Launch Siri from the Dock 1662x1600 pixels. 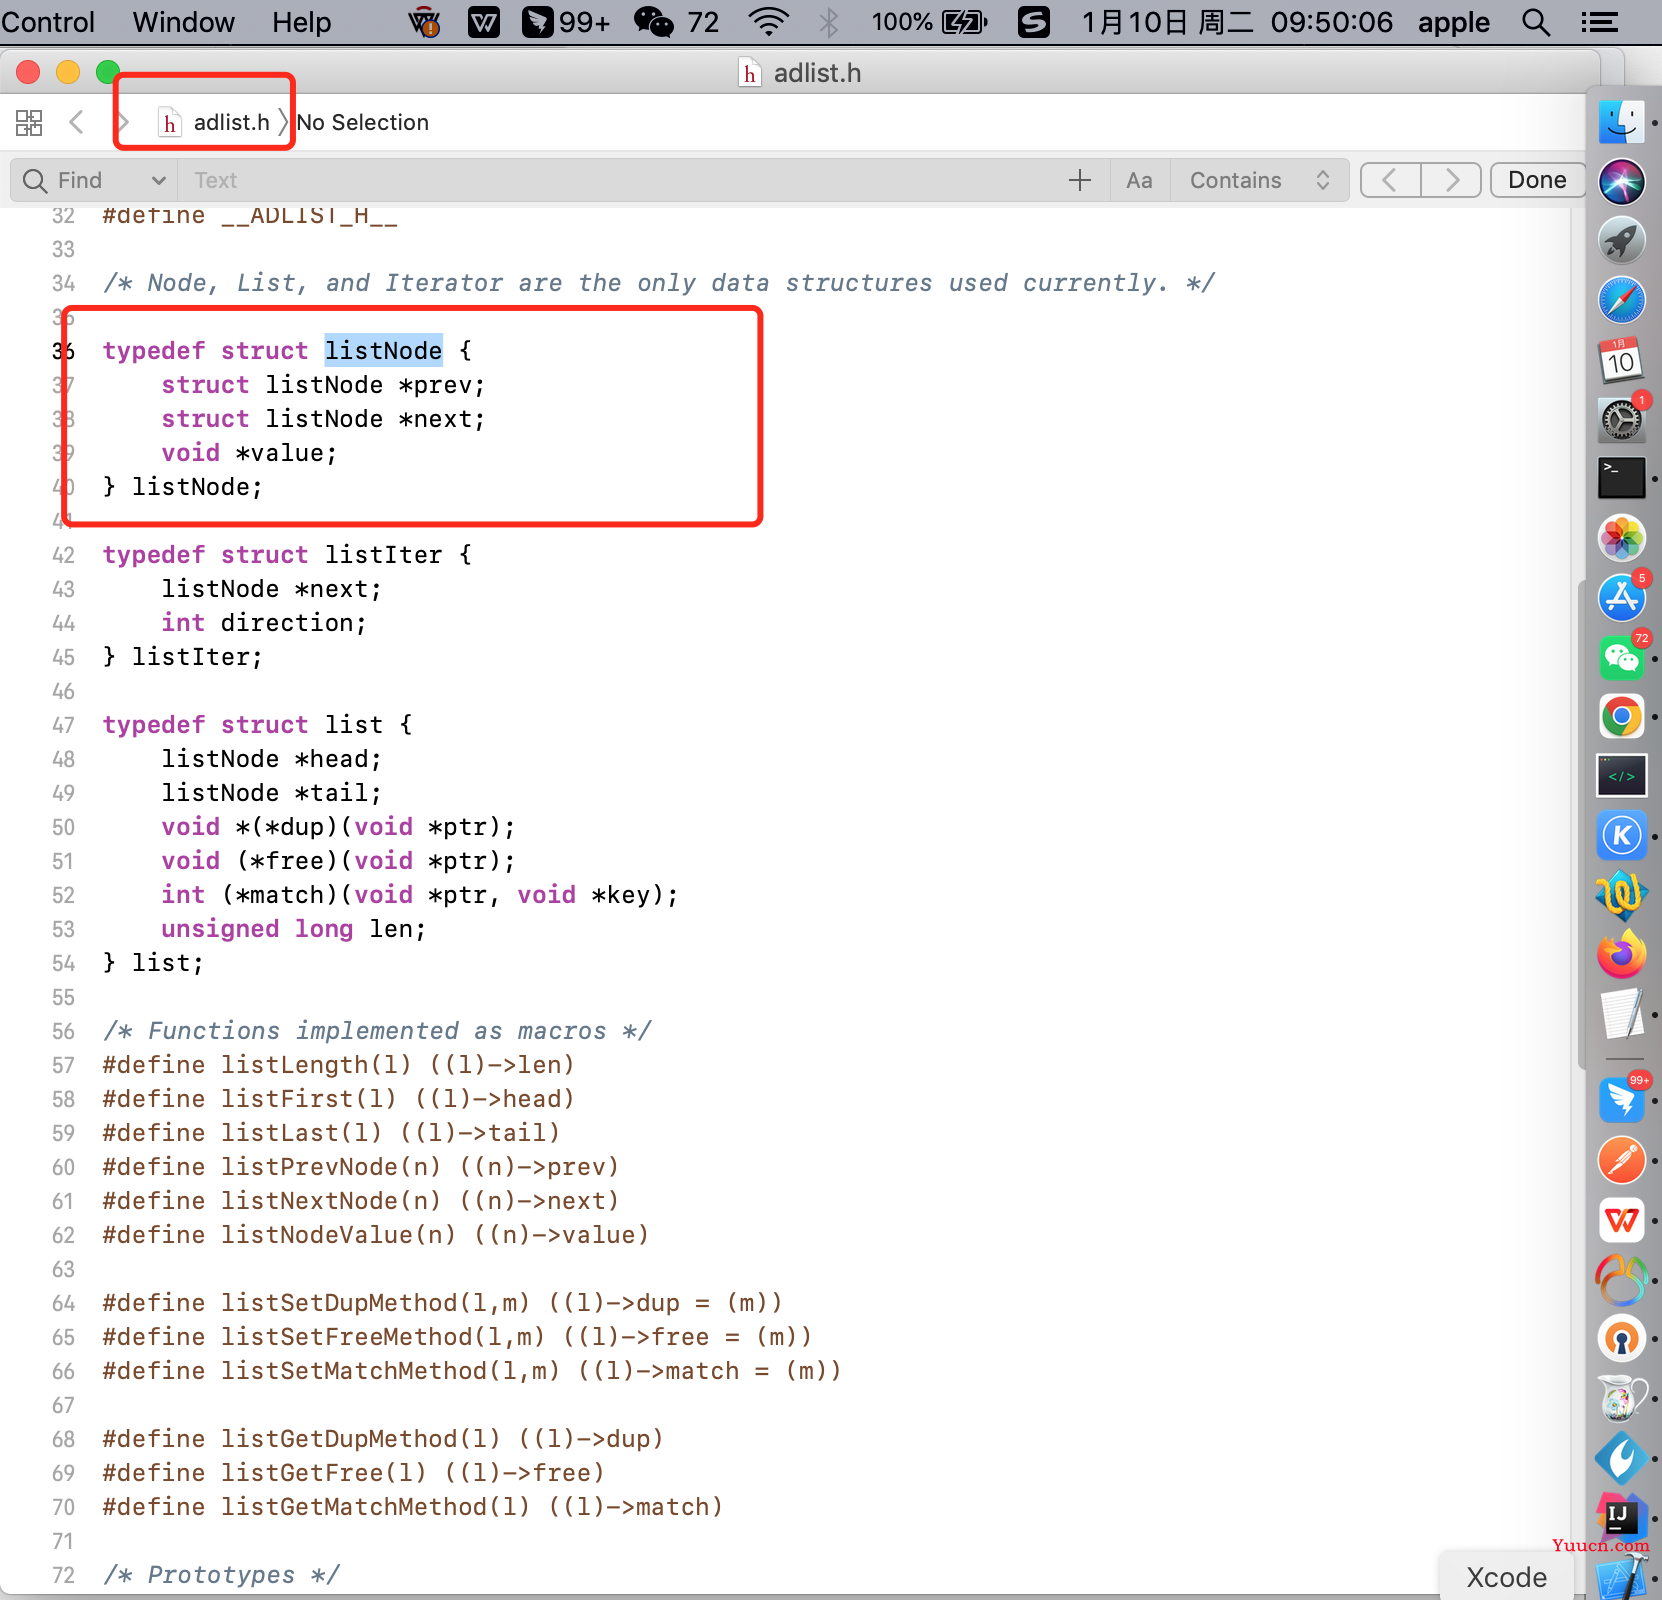click(1621, 182)
